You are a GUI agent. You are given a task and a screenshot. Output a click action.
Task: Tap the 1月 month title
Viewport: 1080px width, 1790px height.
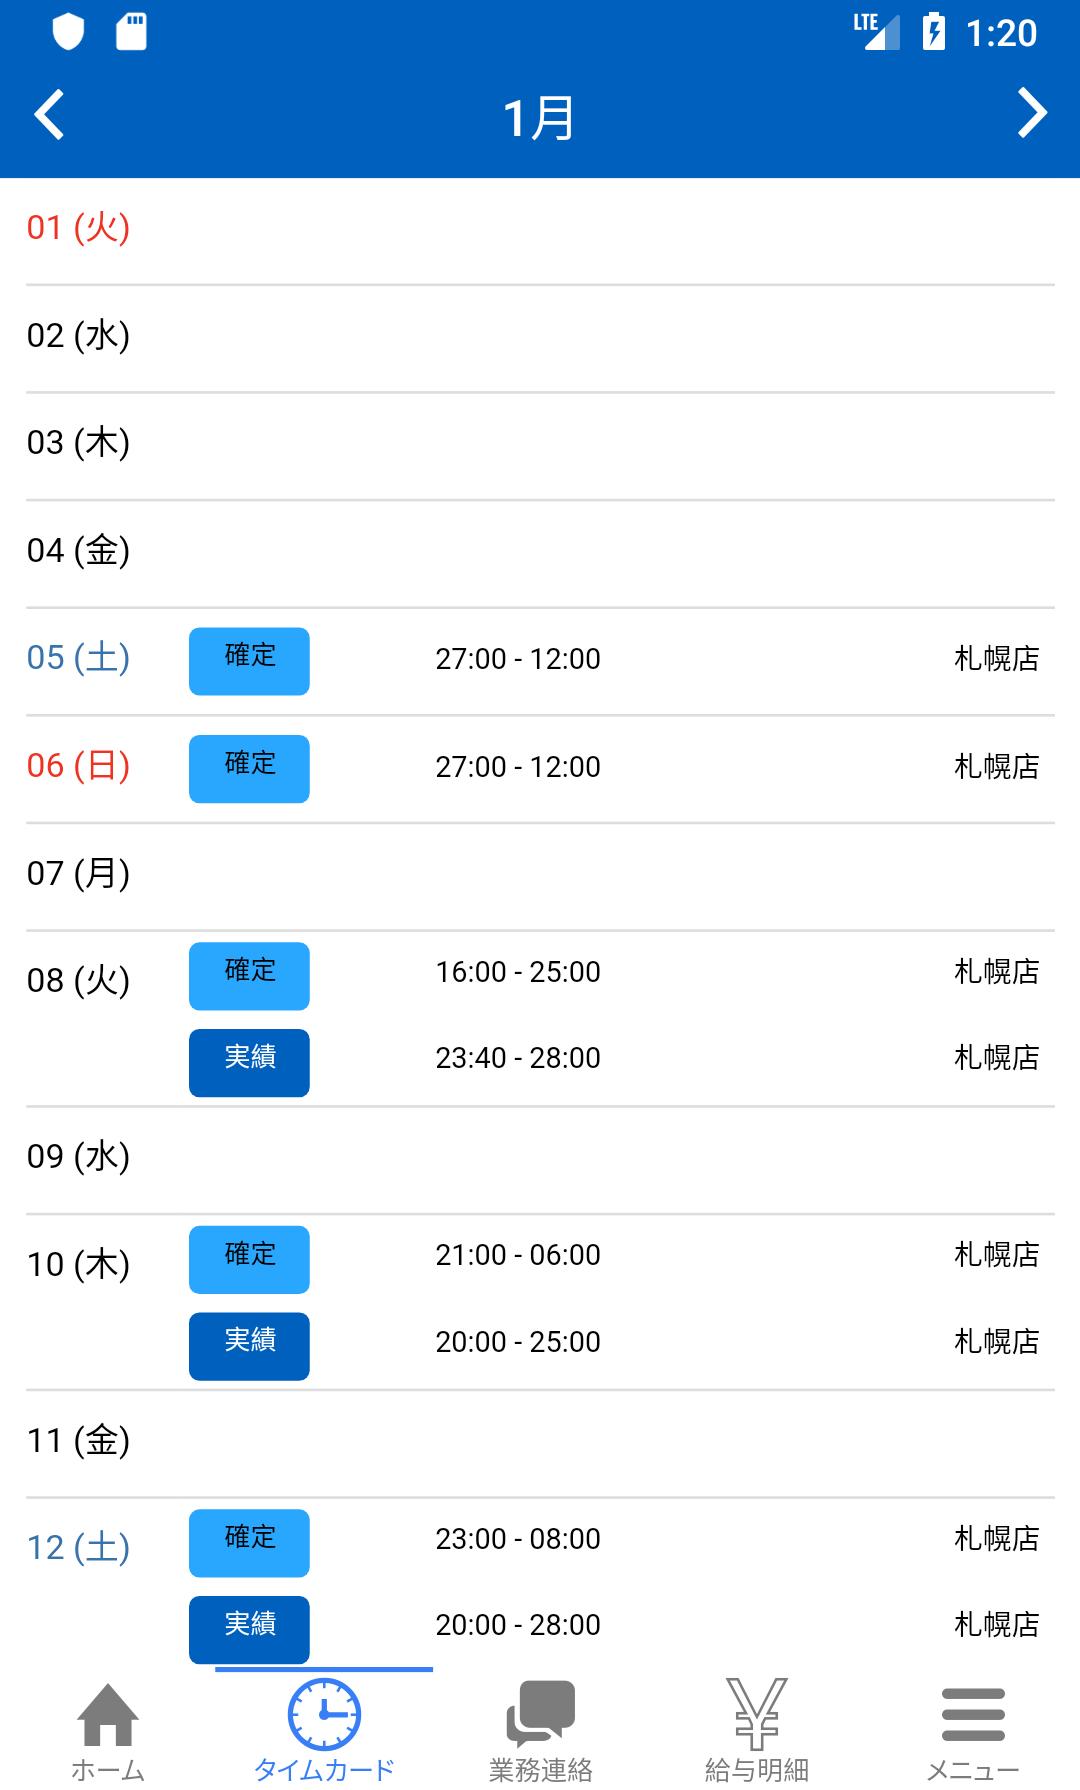pos(539,118)
